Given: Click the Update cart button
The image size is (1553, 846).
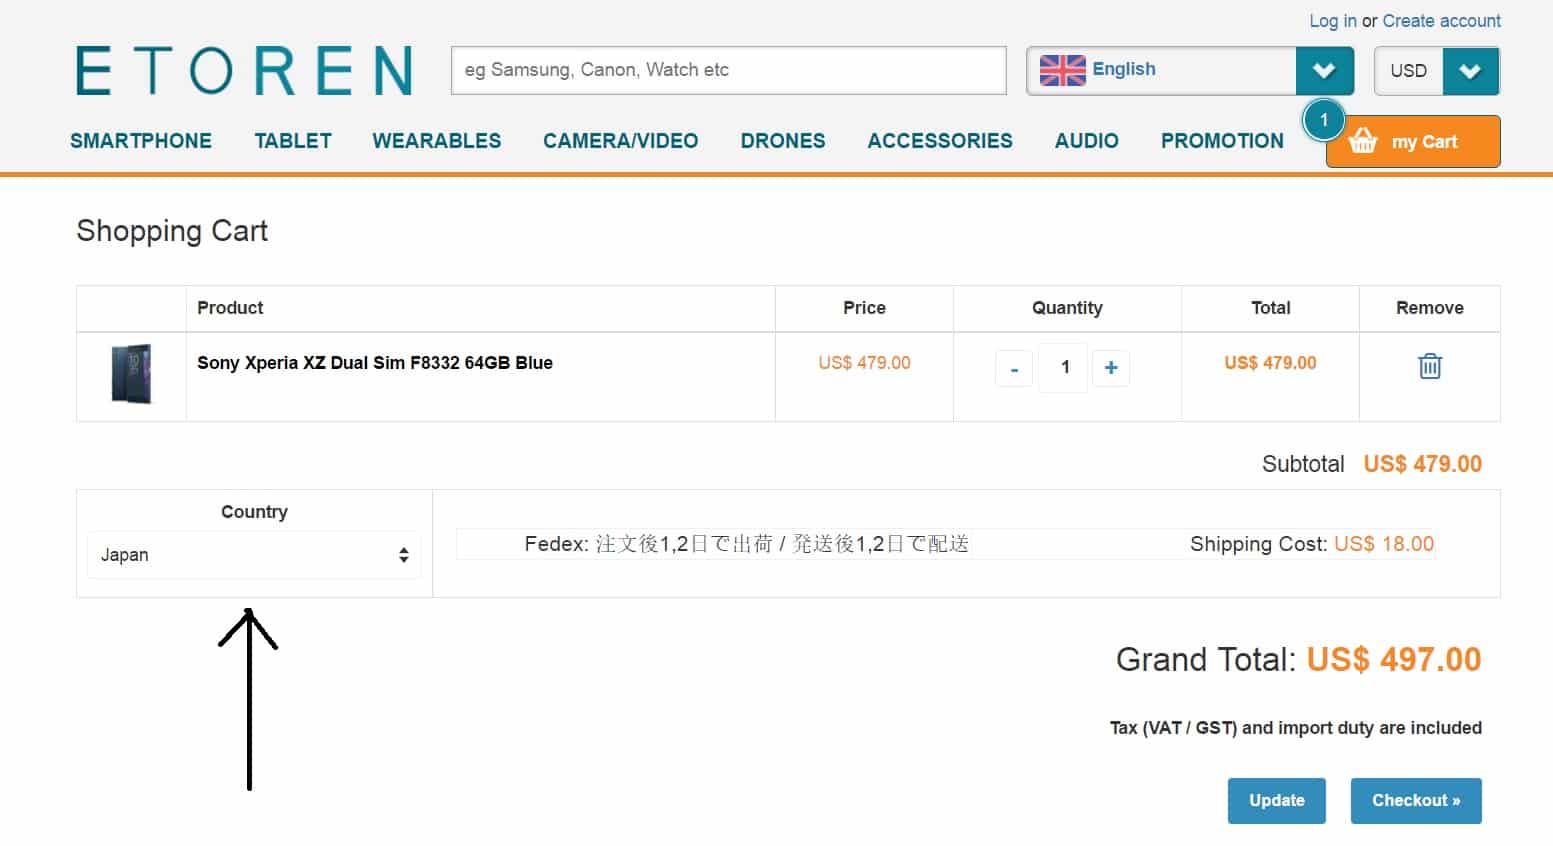Looking at the screenshot, I should point(1277,801).
